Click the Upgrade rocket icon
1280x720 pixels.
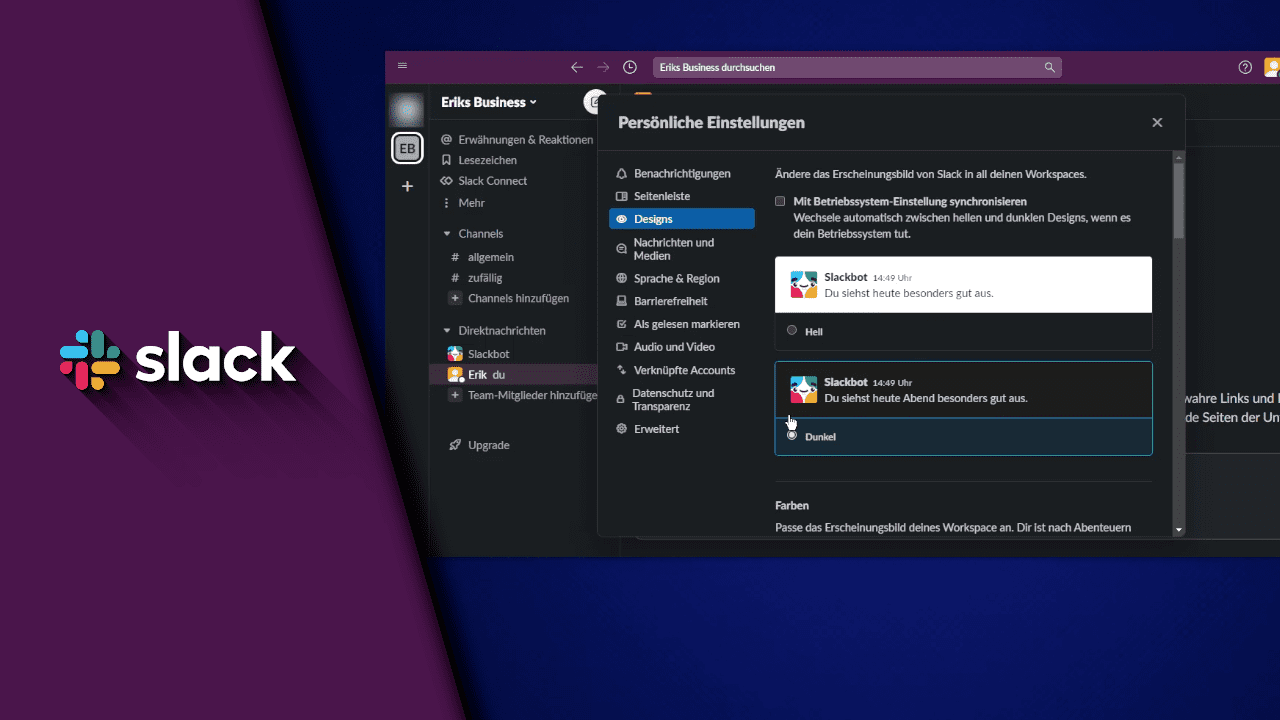(455, 445)
